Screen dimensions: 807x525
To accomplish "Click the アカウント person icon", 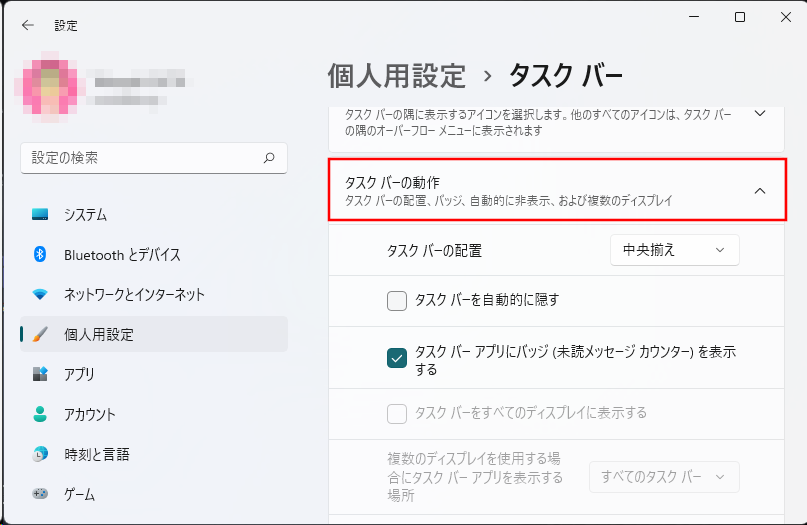I will pyautogui.click(x=40, y=414).
